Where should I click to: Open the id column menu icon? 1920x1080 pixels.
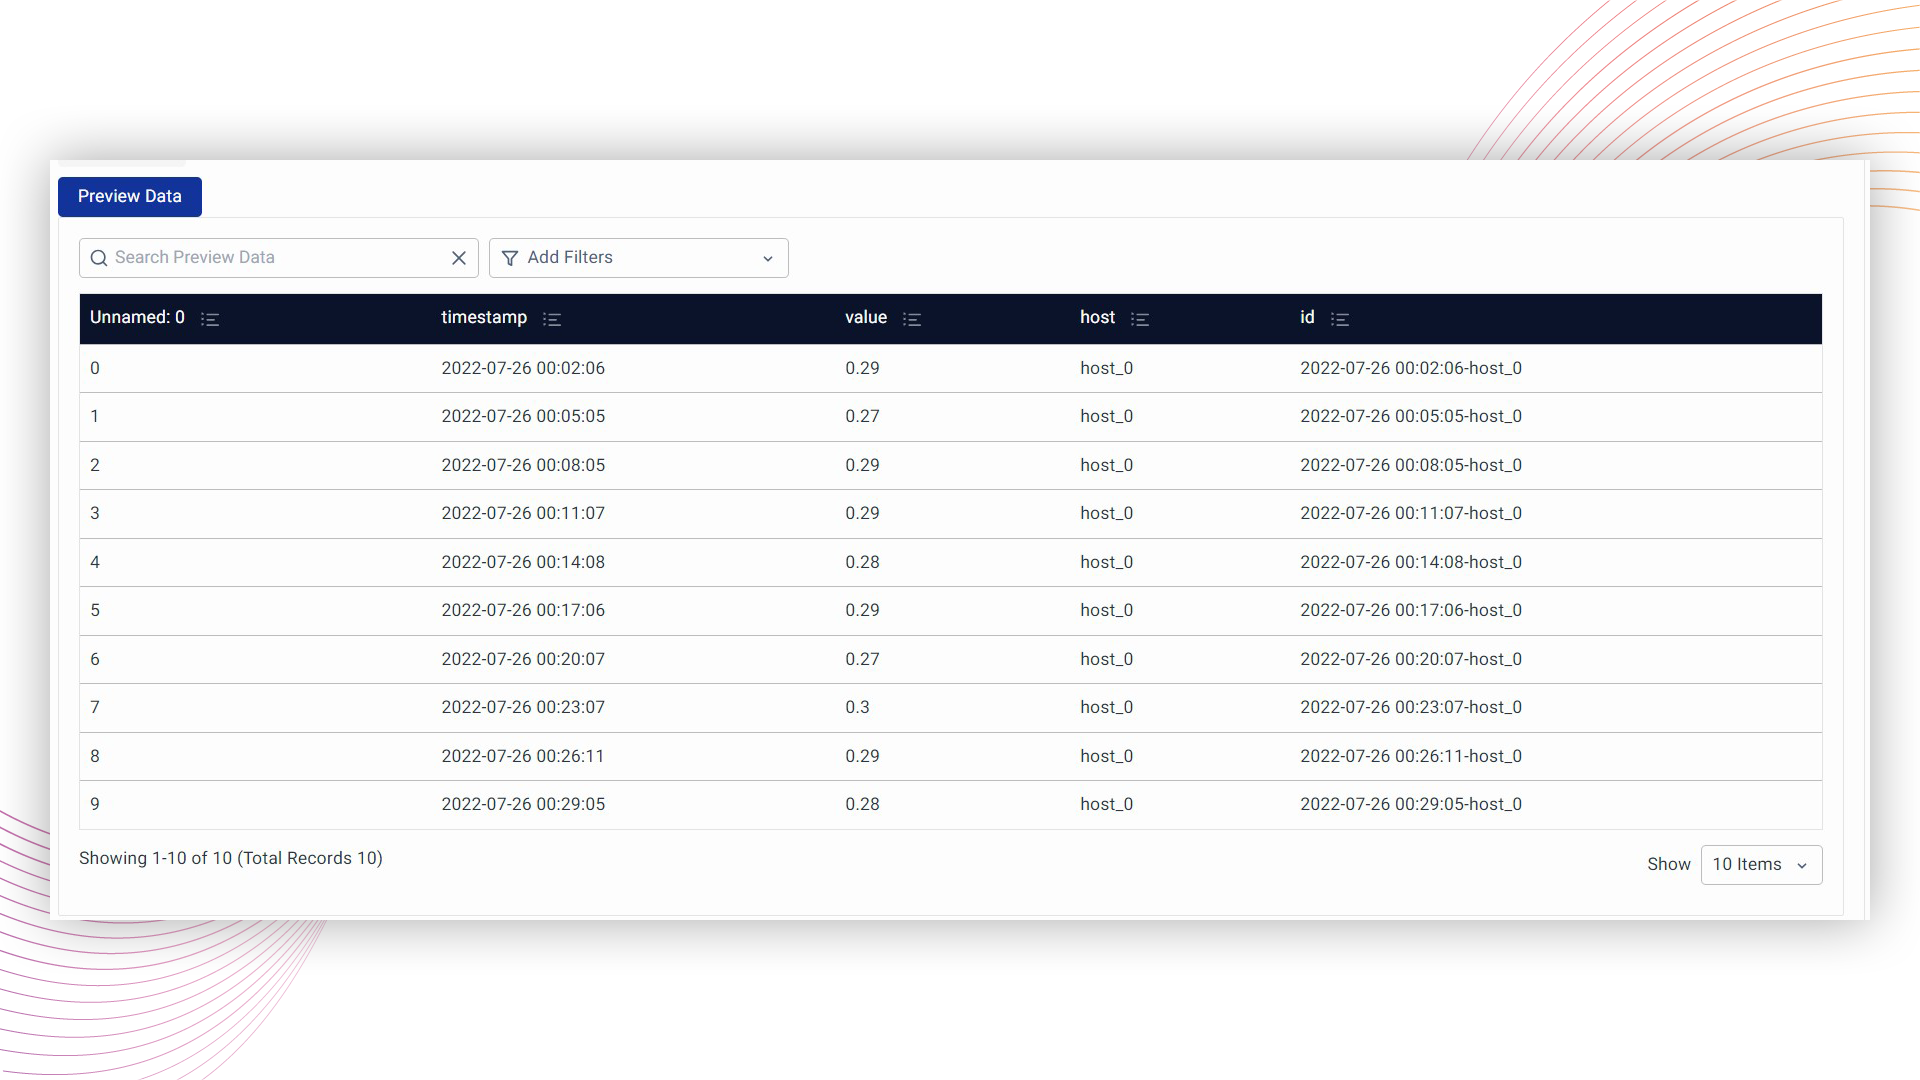point(1340,319)
